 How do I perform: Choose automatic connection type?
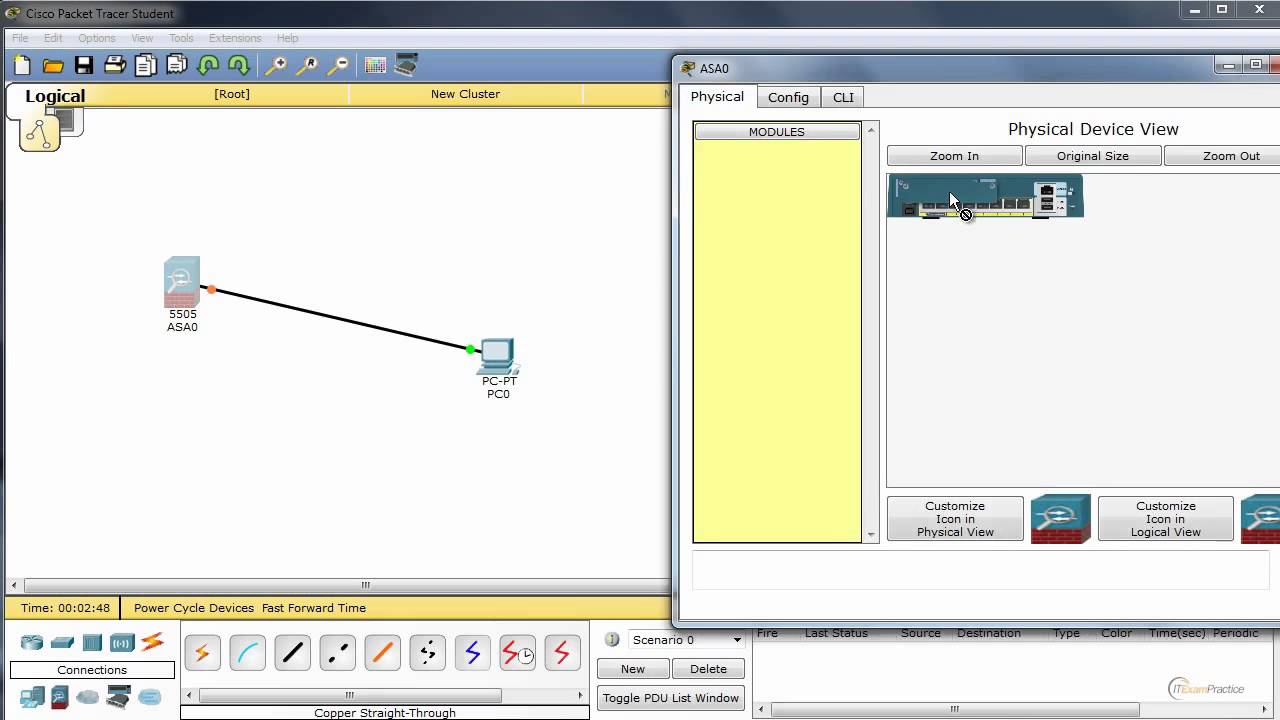pyautogui.click(x=202, y=653)
